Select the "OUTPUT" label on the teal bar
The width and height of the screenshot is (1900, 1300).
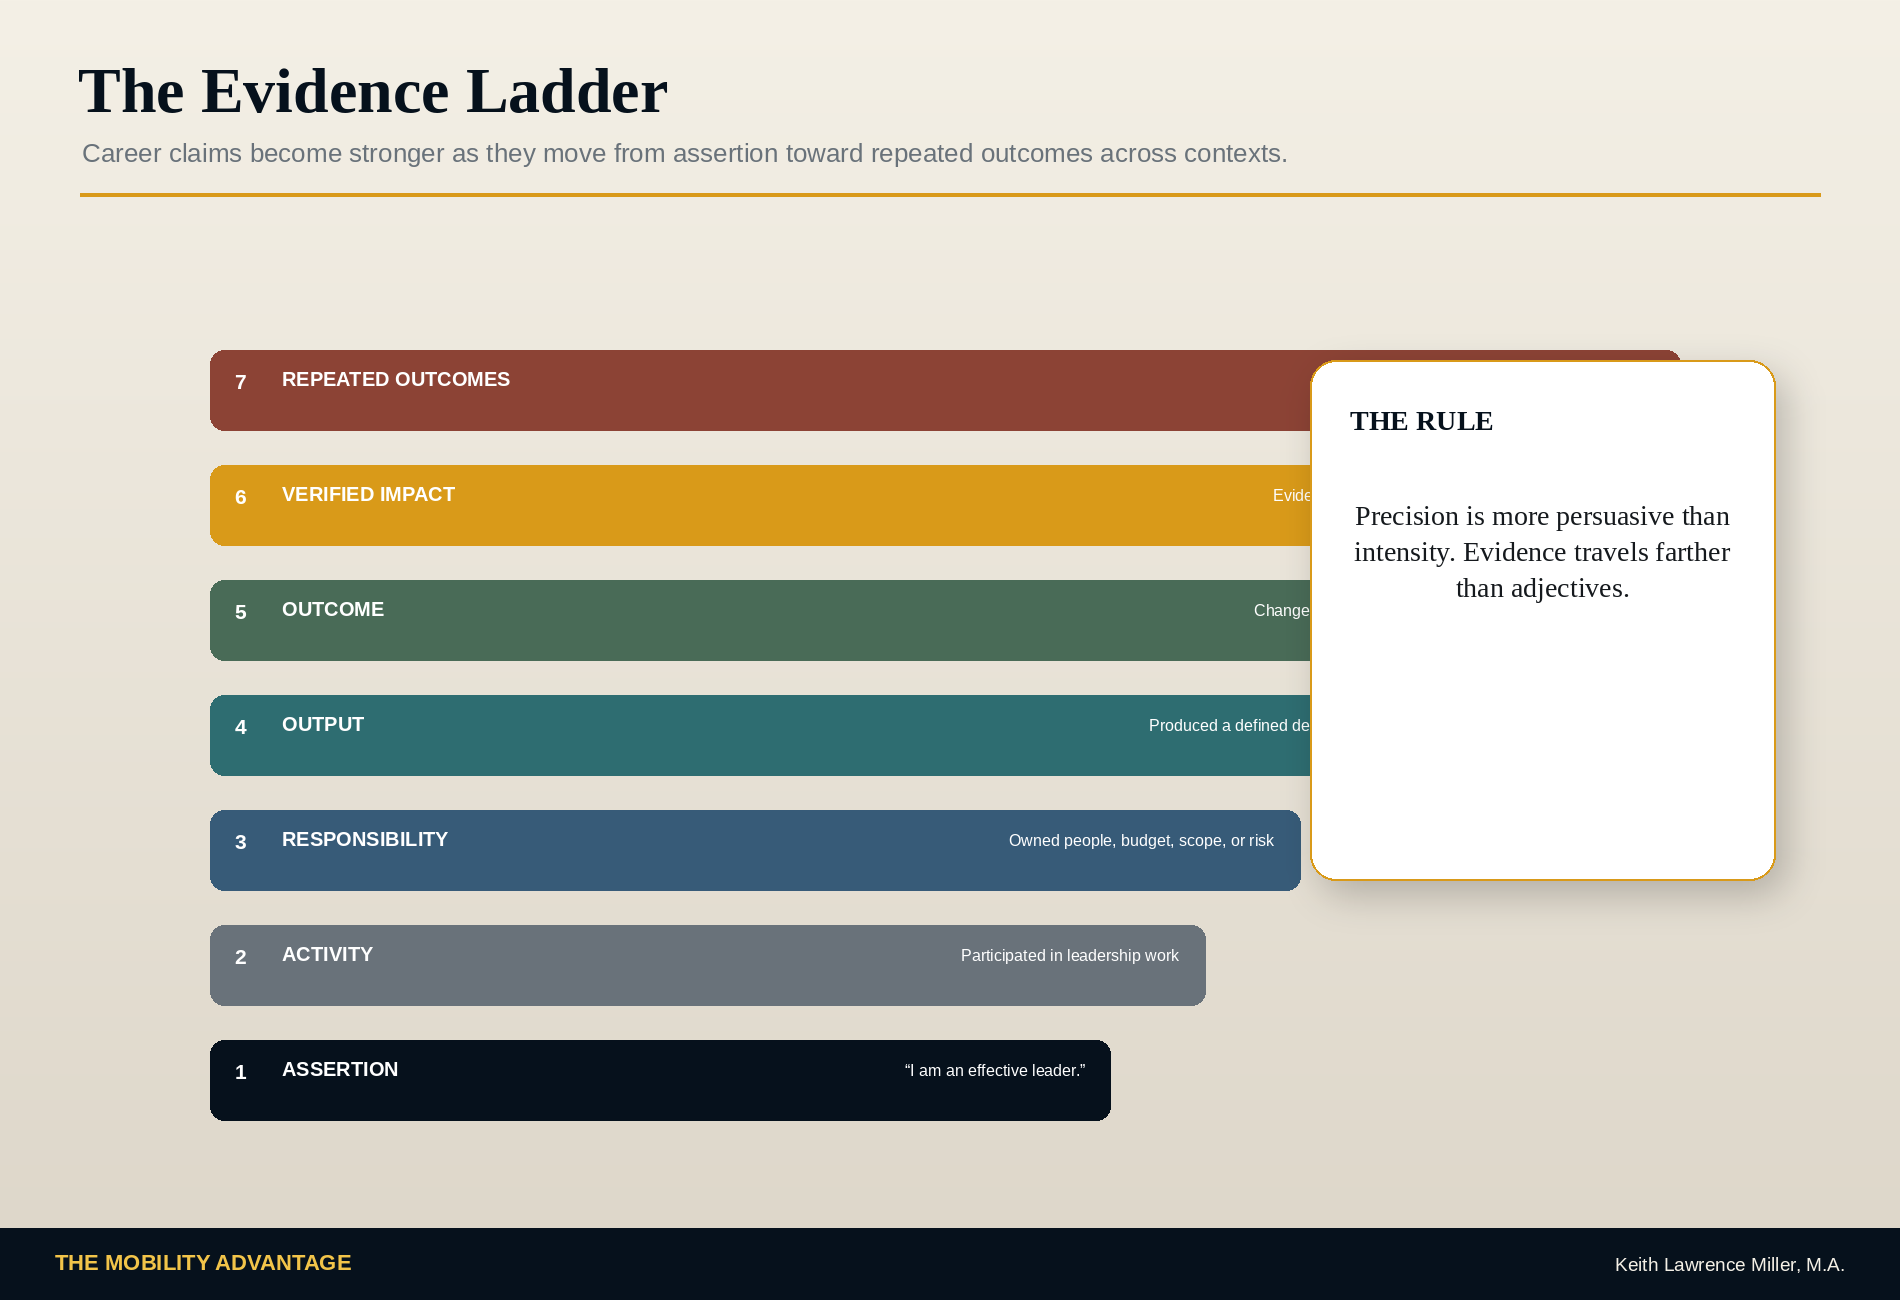click(x=323, y=724)
